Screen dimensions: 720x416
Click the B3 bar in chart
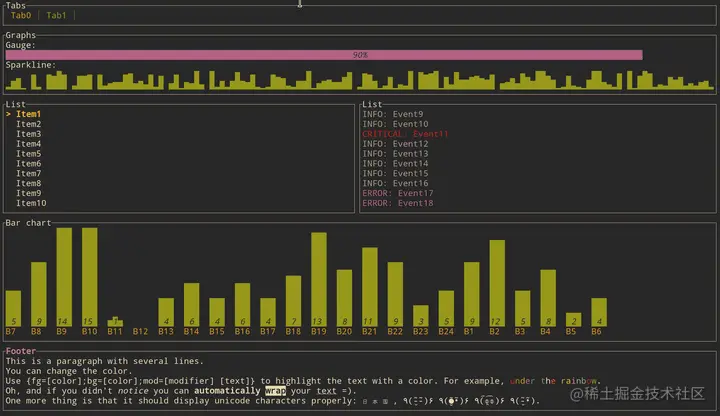523,308
